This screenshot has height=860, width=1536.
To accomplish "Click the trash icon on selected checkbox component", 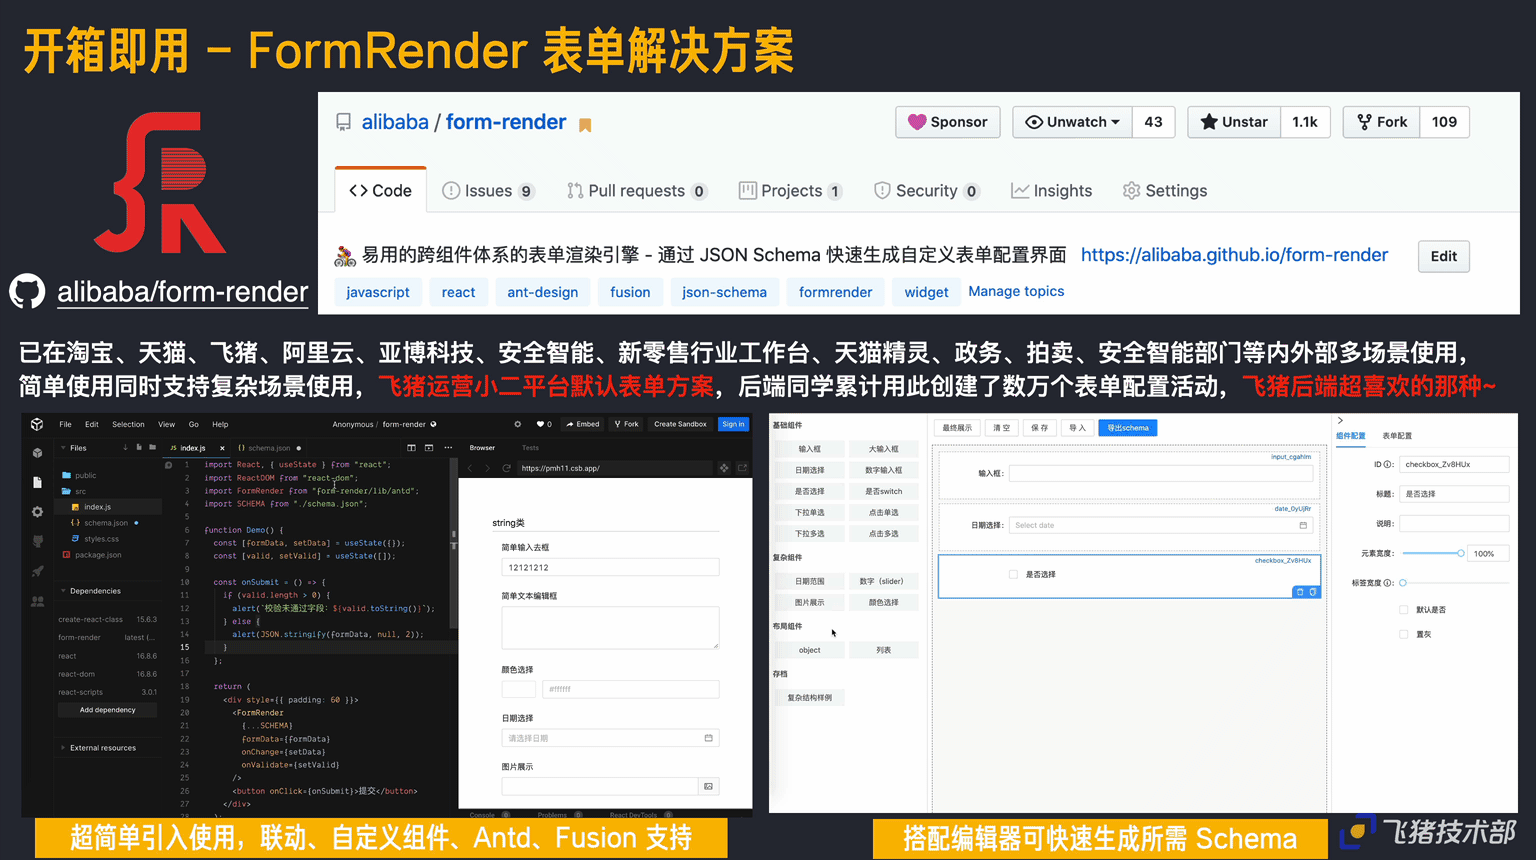I will tap(1300, 592).
